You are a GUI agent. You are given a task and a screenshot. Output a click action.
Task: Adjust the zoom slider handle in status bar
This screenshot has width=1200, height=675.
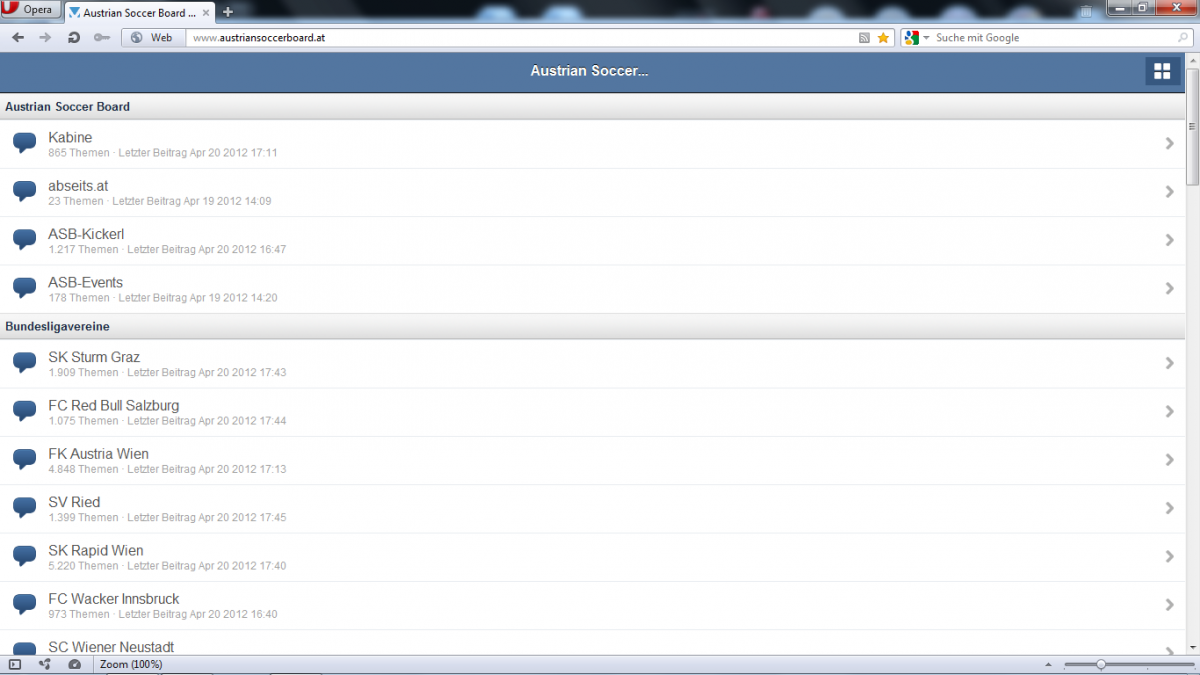tap(1101, 665)
